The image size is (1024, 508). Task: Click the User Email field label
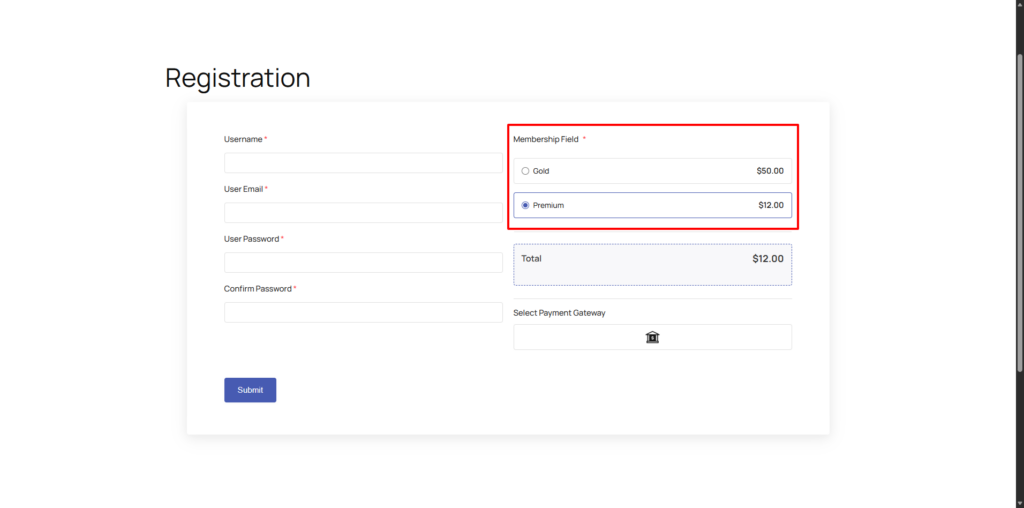243,189
